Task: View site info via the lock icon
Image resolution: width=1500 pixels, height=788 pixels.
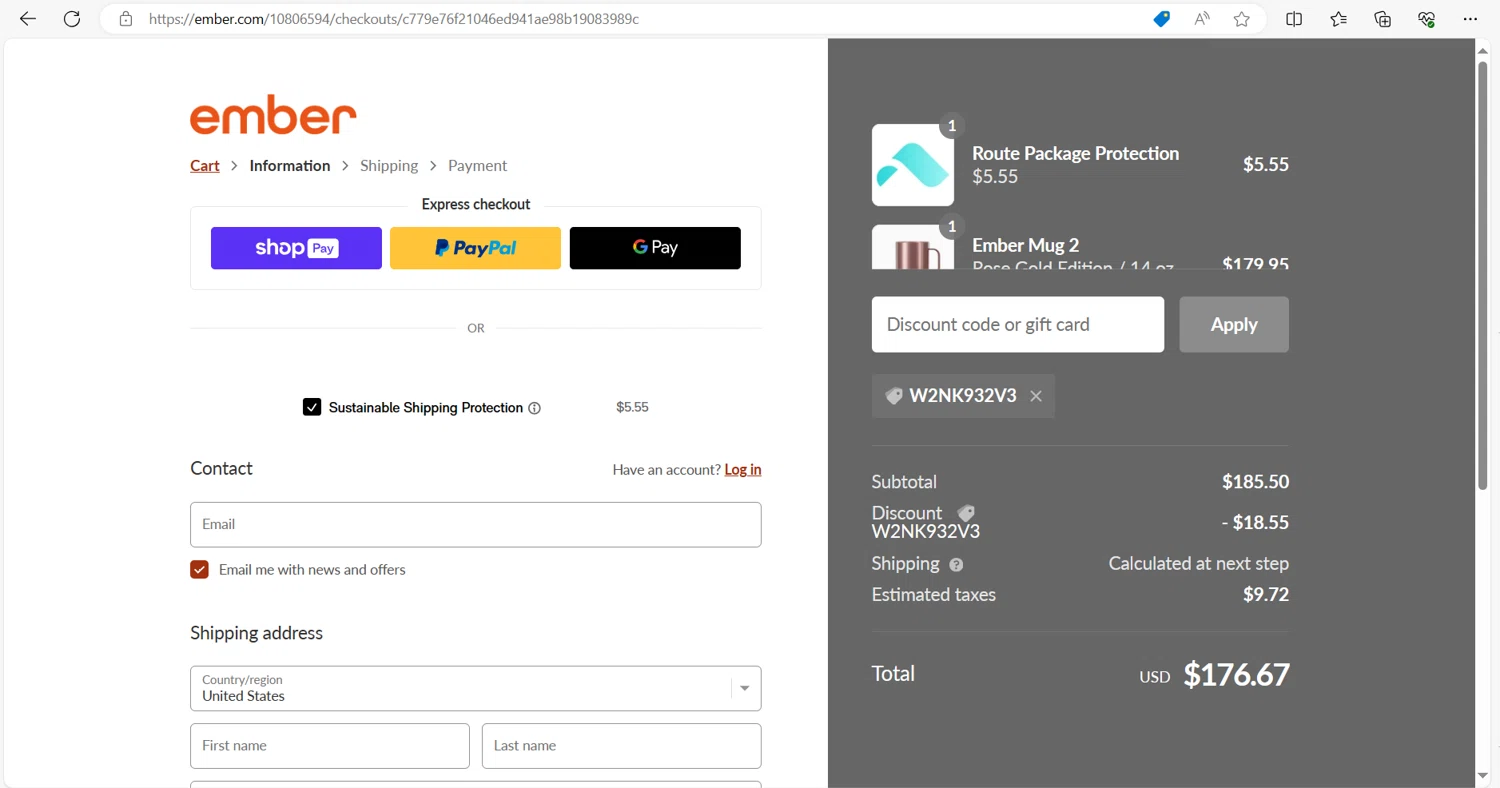Action: point(126,19)
